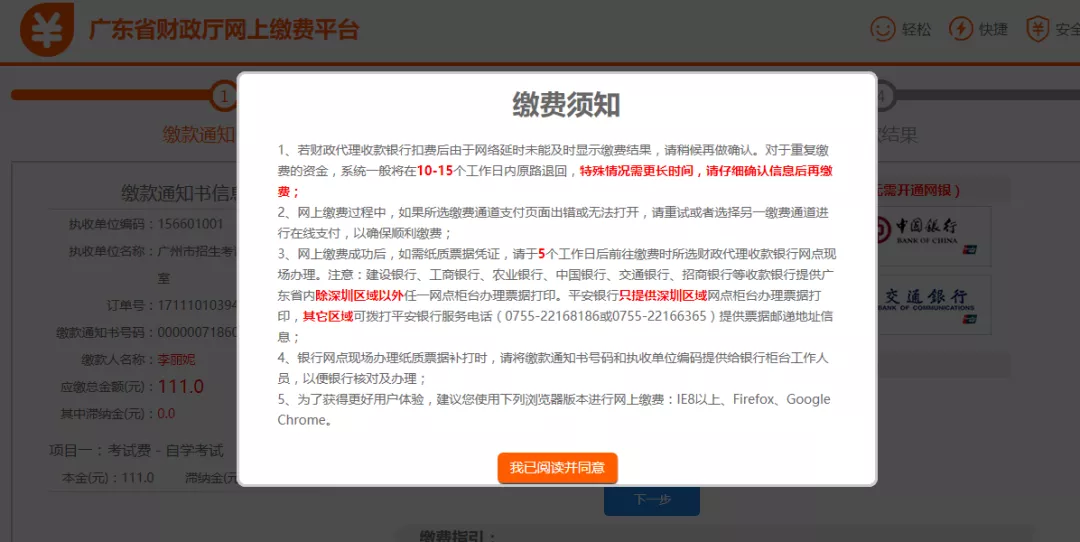This screenshot has width=1080, height=542.
Task: Click the shield 安全 icon
Action: pyautogui.click(x=1039, y=29)
